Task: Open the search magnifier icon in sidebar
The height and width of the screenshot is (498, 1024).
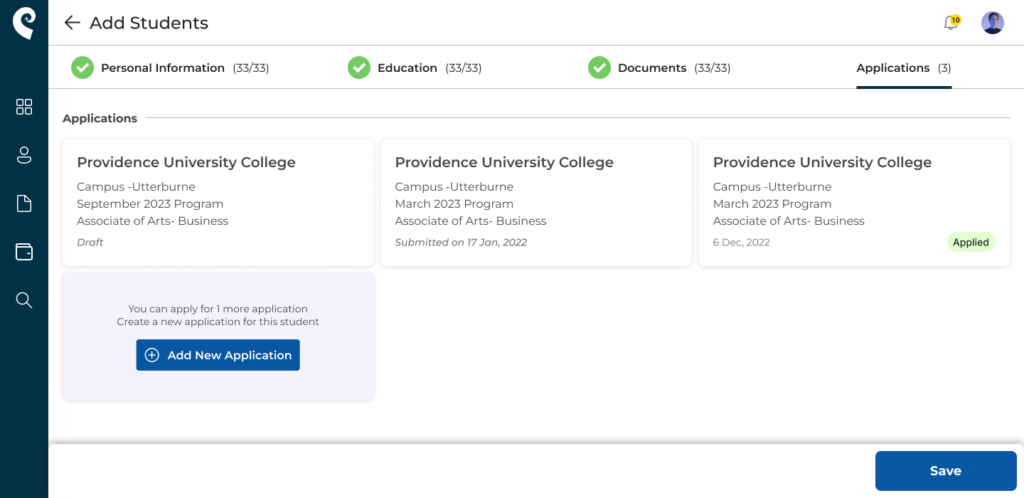Action: coord(24,300)
